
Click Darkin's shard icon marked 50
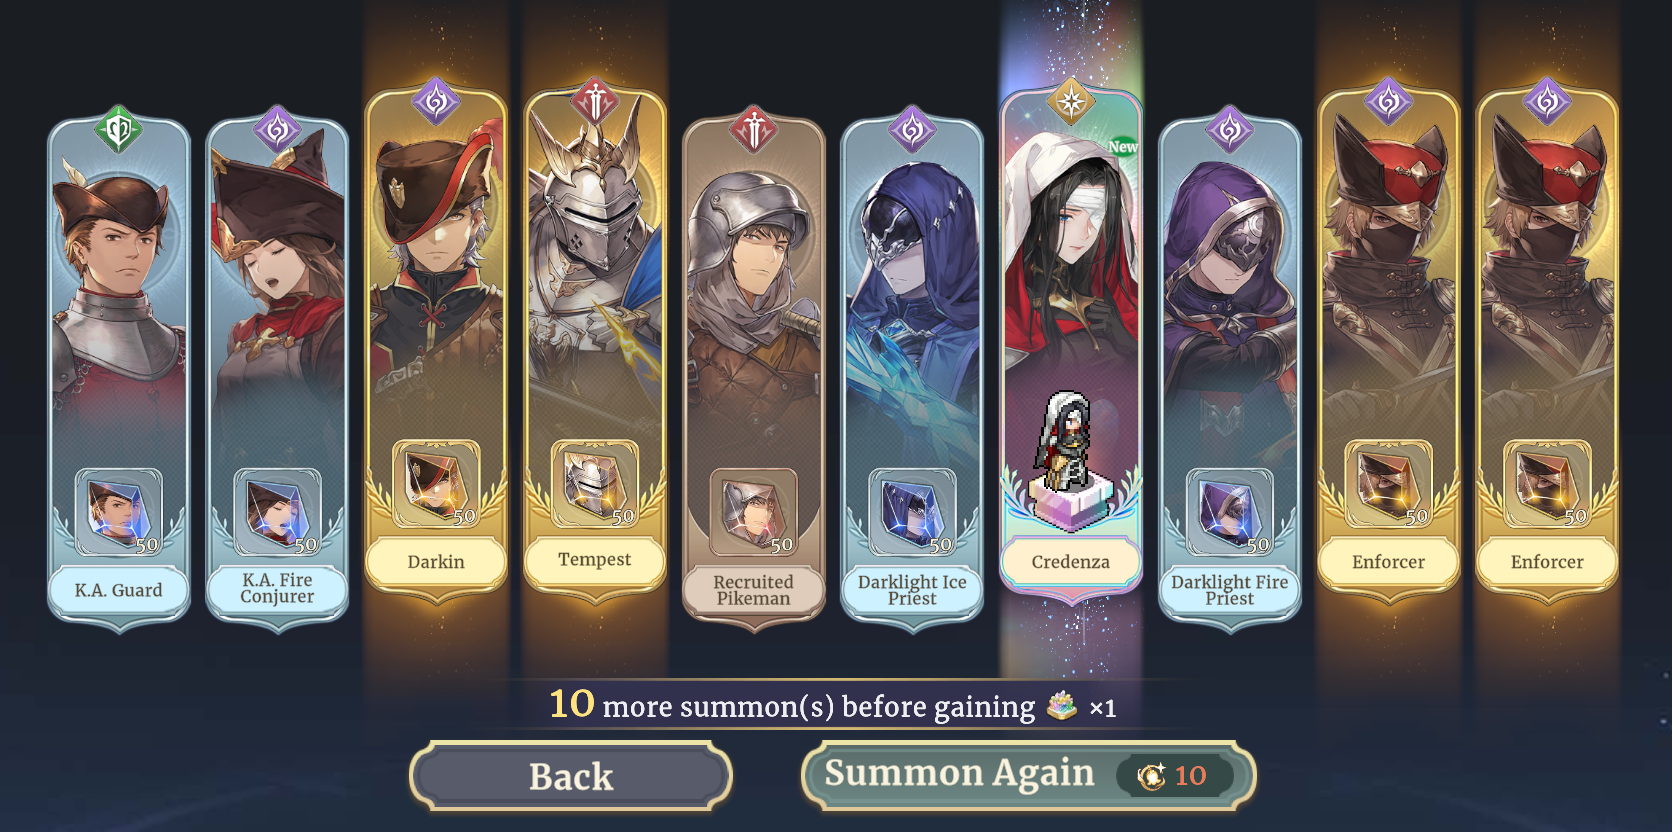436,484
